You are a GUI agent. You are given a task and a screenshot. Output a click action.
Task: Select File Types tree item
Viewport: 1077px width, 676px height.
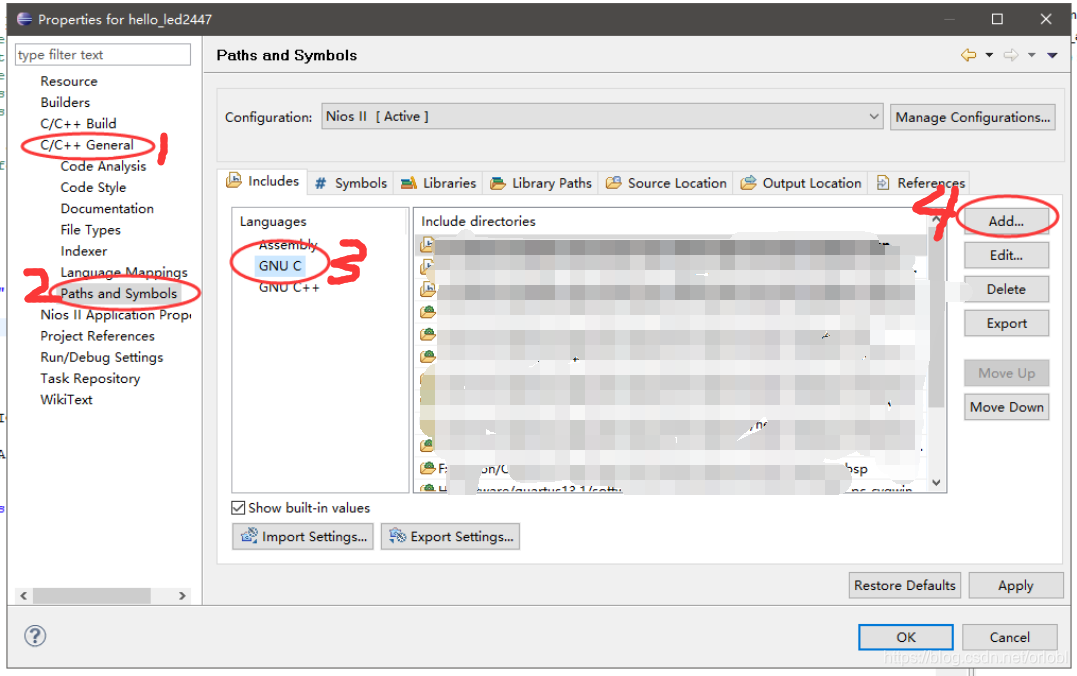[x=91, y=230]
